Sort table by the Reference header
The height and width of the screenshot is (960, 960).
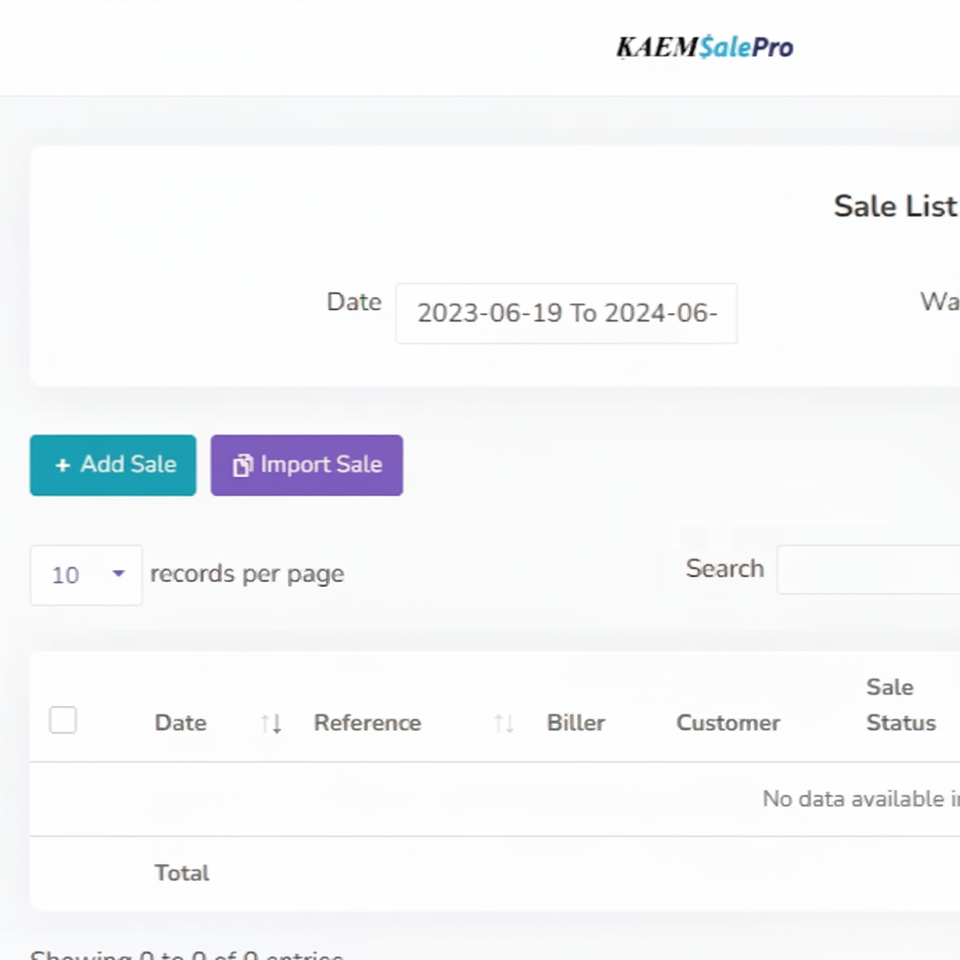(367, 723)
